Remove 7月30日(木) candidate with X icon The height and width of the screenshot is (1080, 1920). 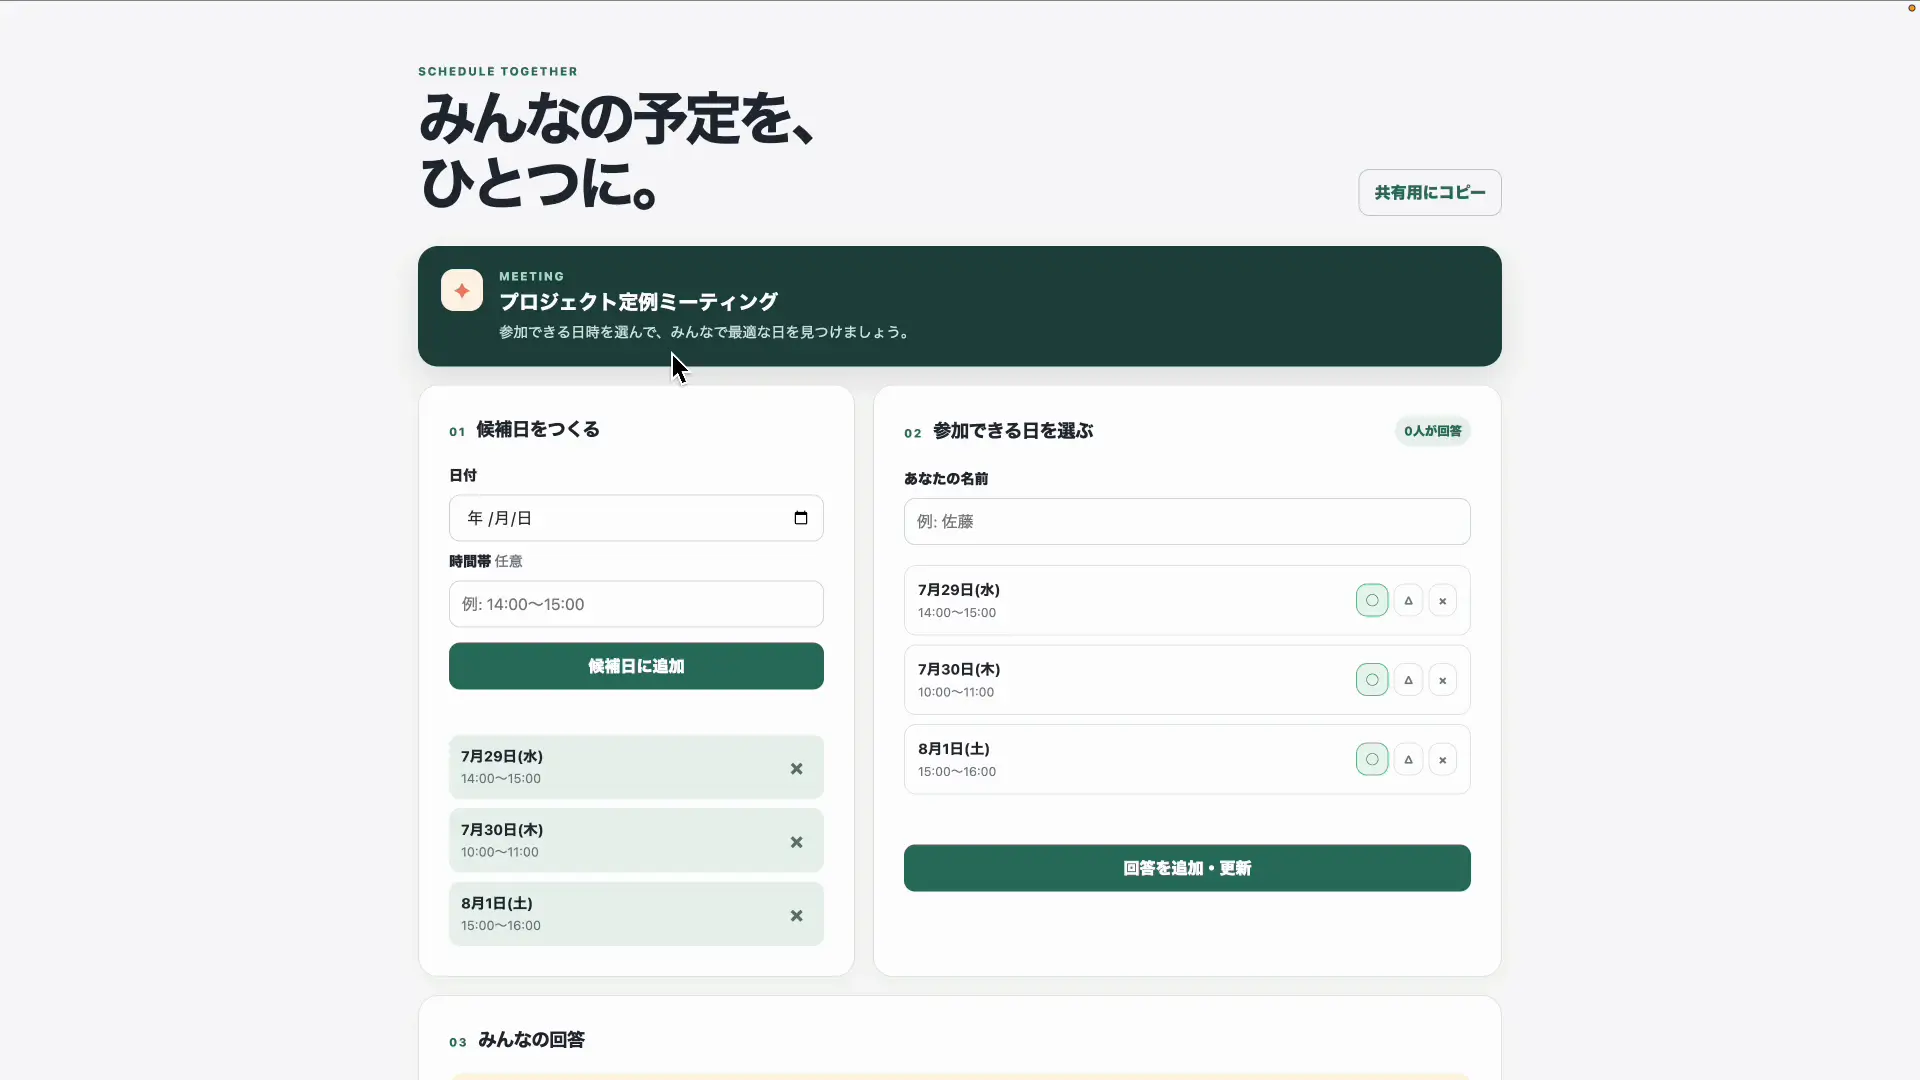coord(796,842)
